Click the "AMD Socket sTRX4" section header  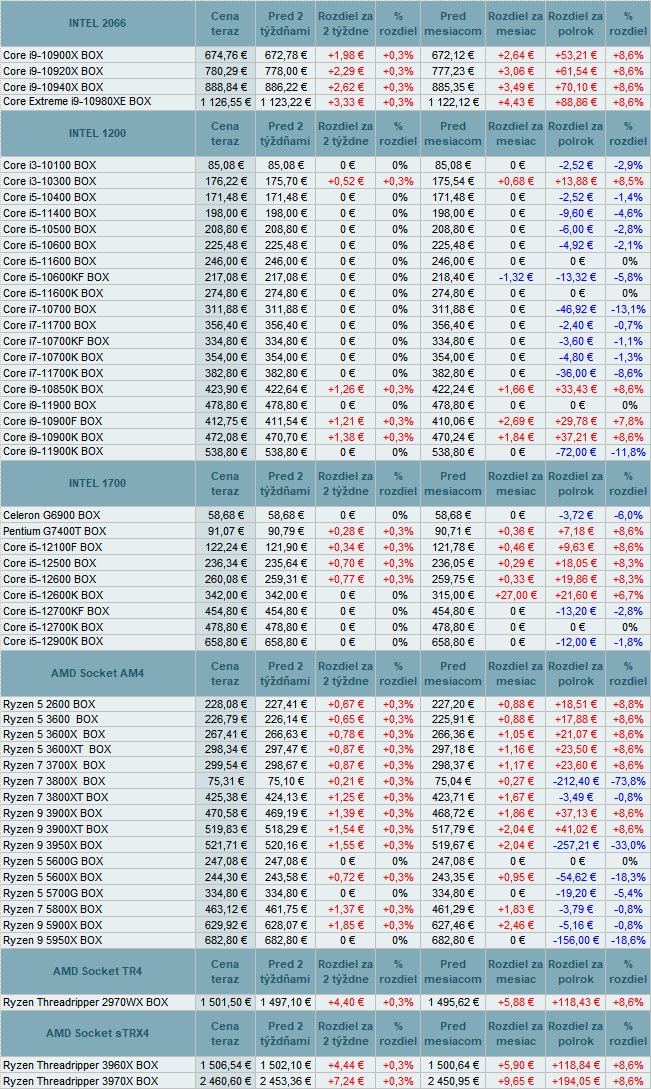pyautogui.click(x=97, y=1033)
